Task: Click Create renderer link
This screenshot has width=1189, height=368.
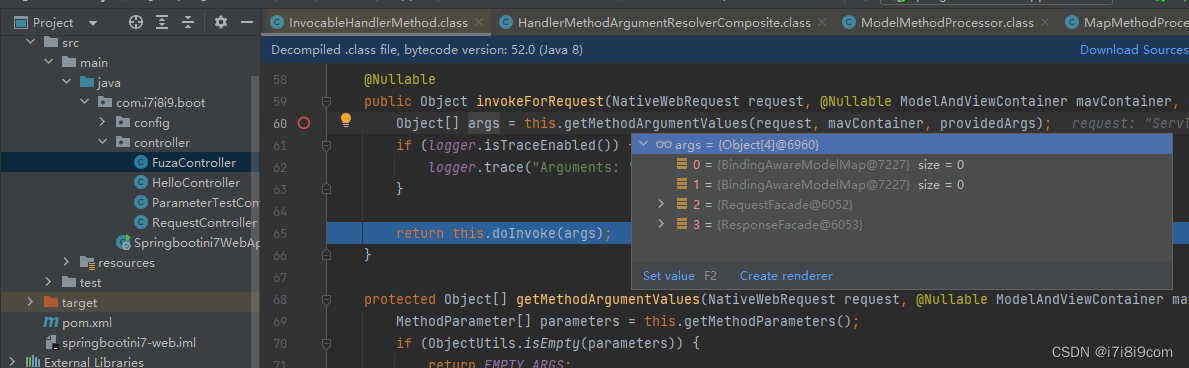Action: coord(786,275)
